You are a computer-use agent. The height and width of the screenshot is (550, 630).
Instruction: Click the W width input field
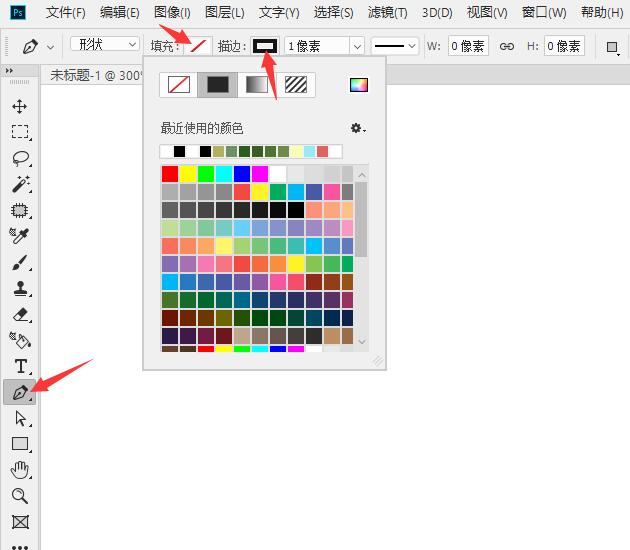468,46
